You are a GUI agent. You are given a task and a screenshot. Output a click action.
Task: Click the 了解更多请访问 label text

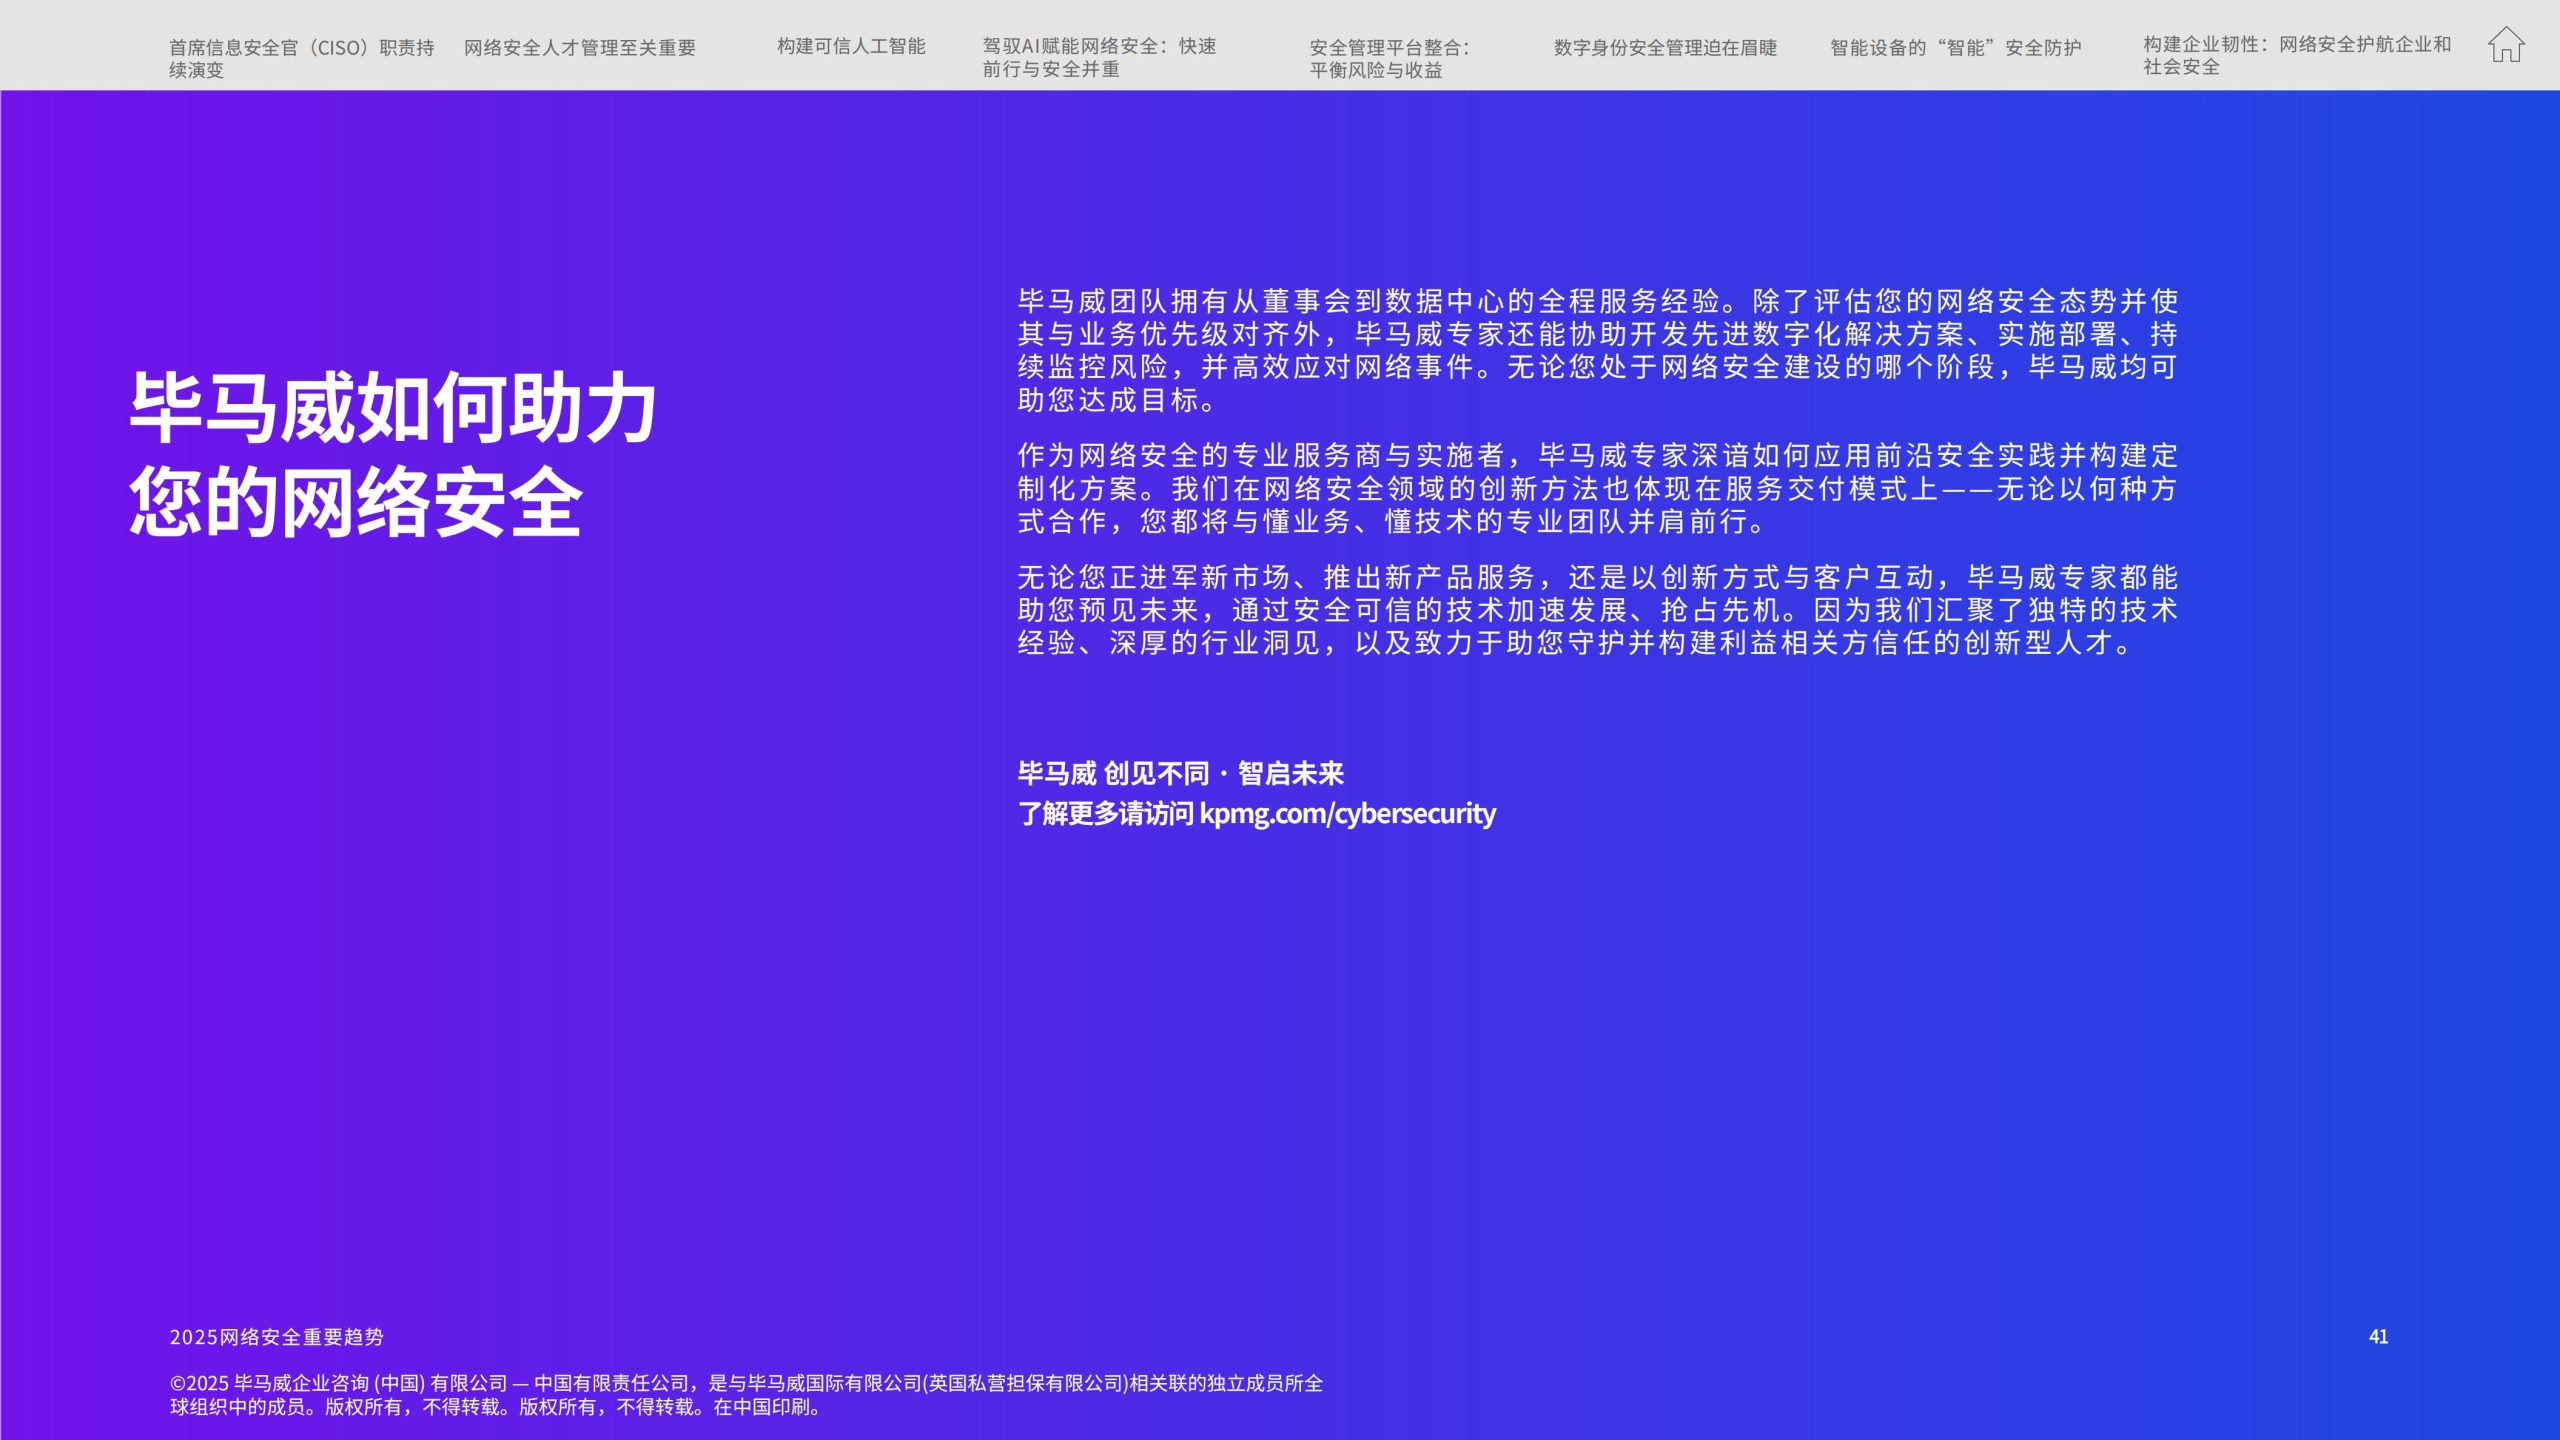1105,813
